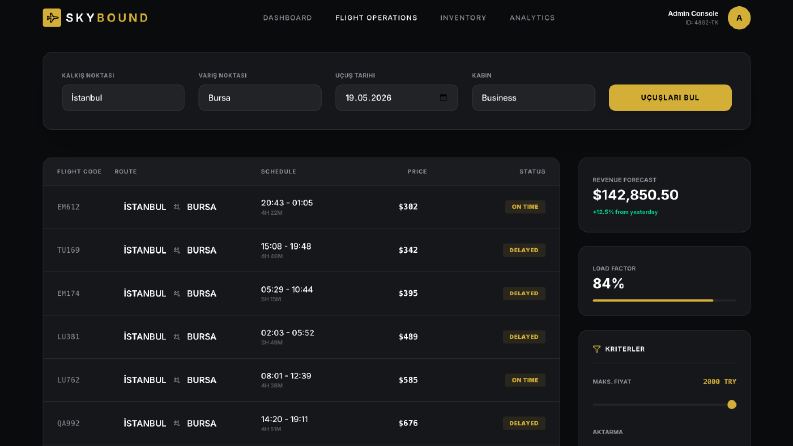Click the DELAYED badge for LU381
The height and width of the screenshot is (446, 793).
pyautogui.click(x=524, y=337)
